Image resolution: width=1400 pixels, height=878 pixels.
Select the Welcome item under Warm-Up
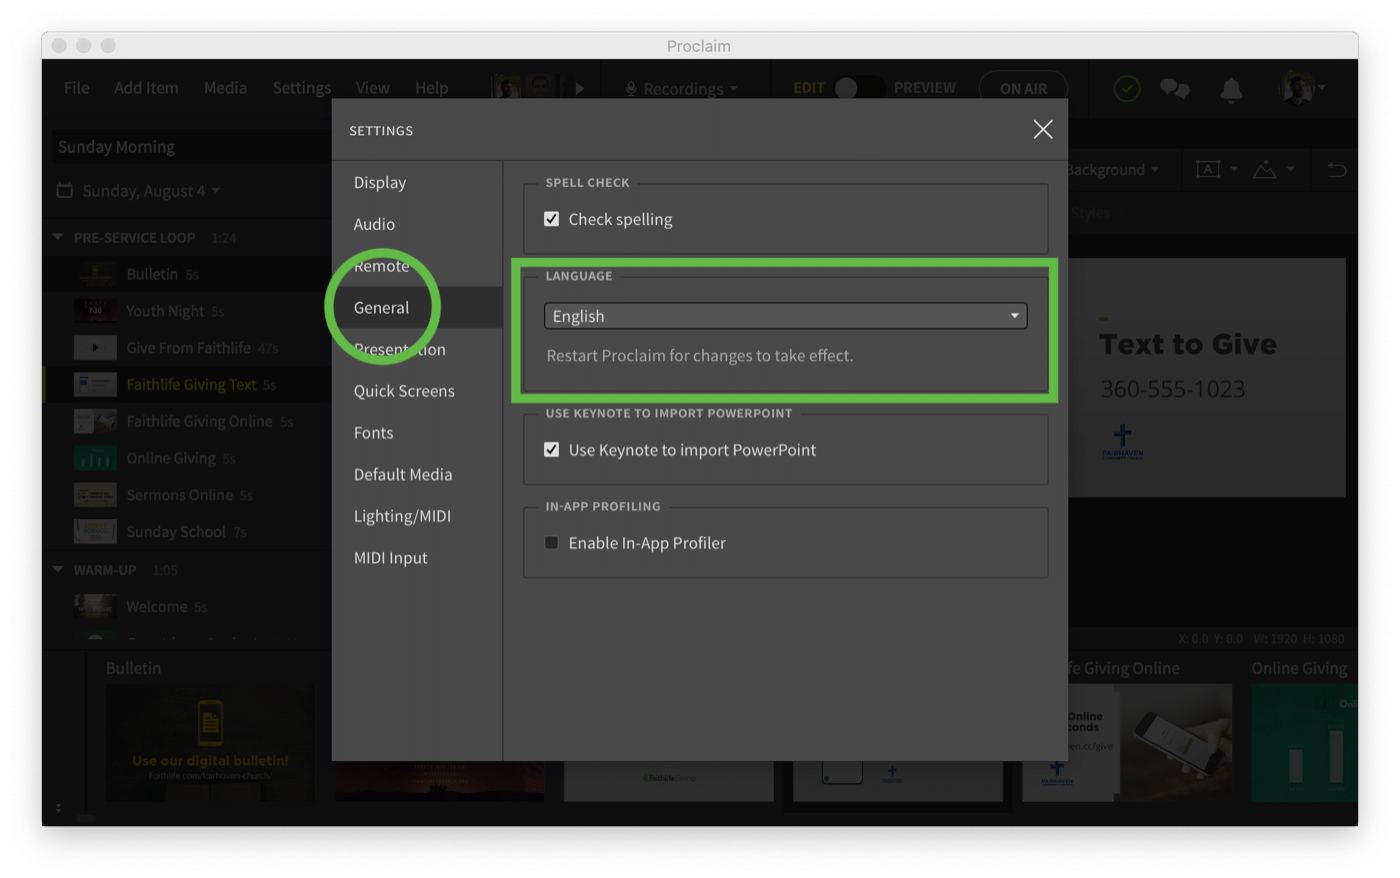click(186, 607)
